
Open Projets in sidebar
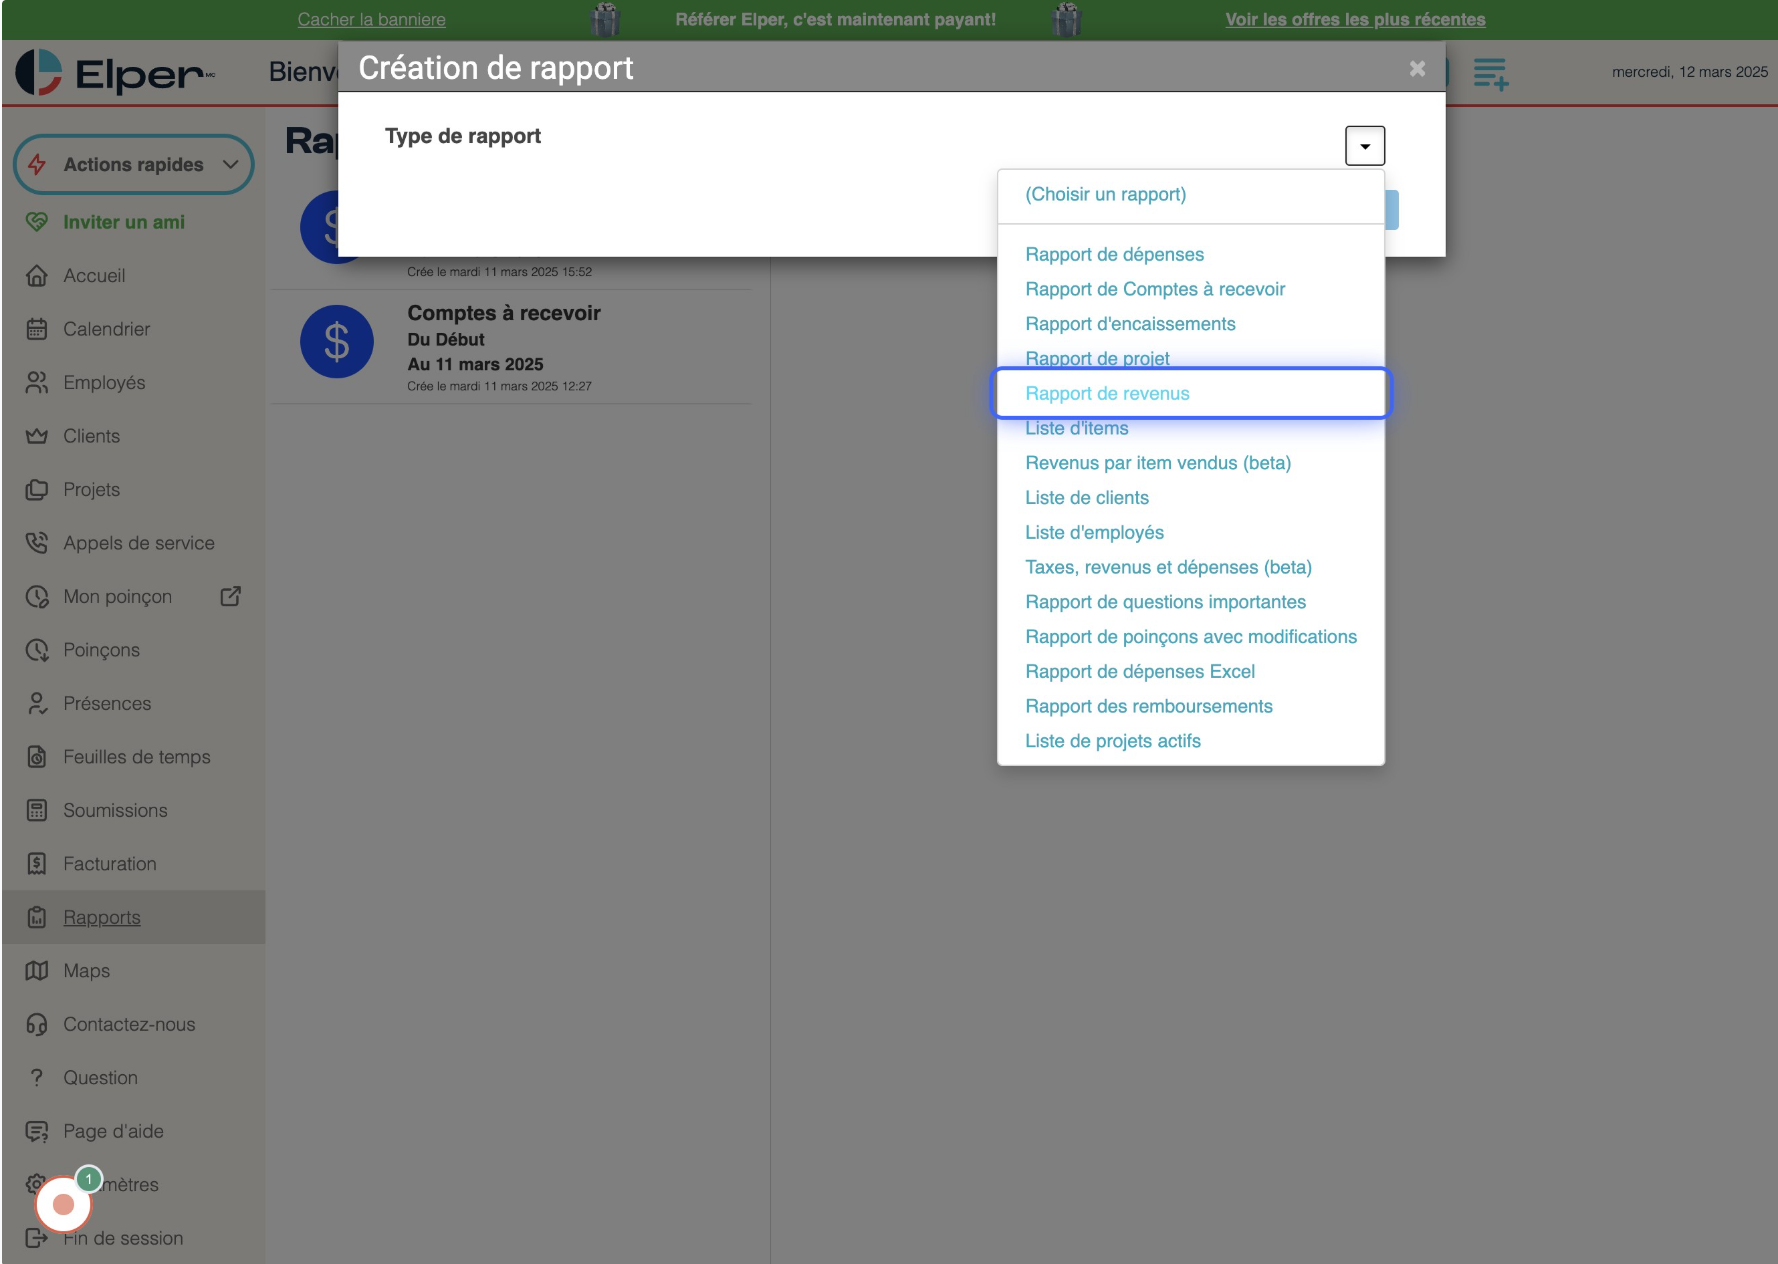click(91, 489)
